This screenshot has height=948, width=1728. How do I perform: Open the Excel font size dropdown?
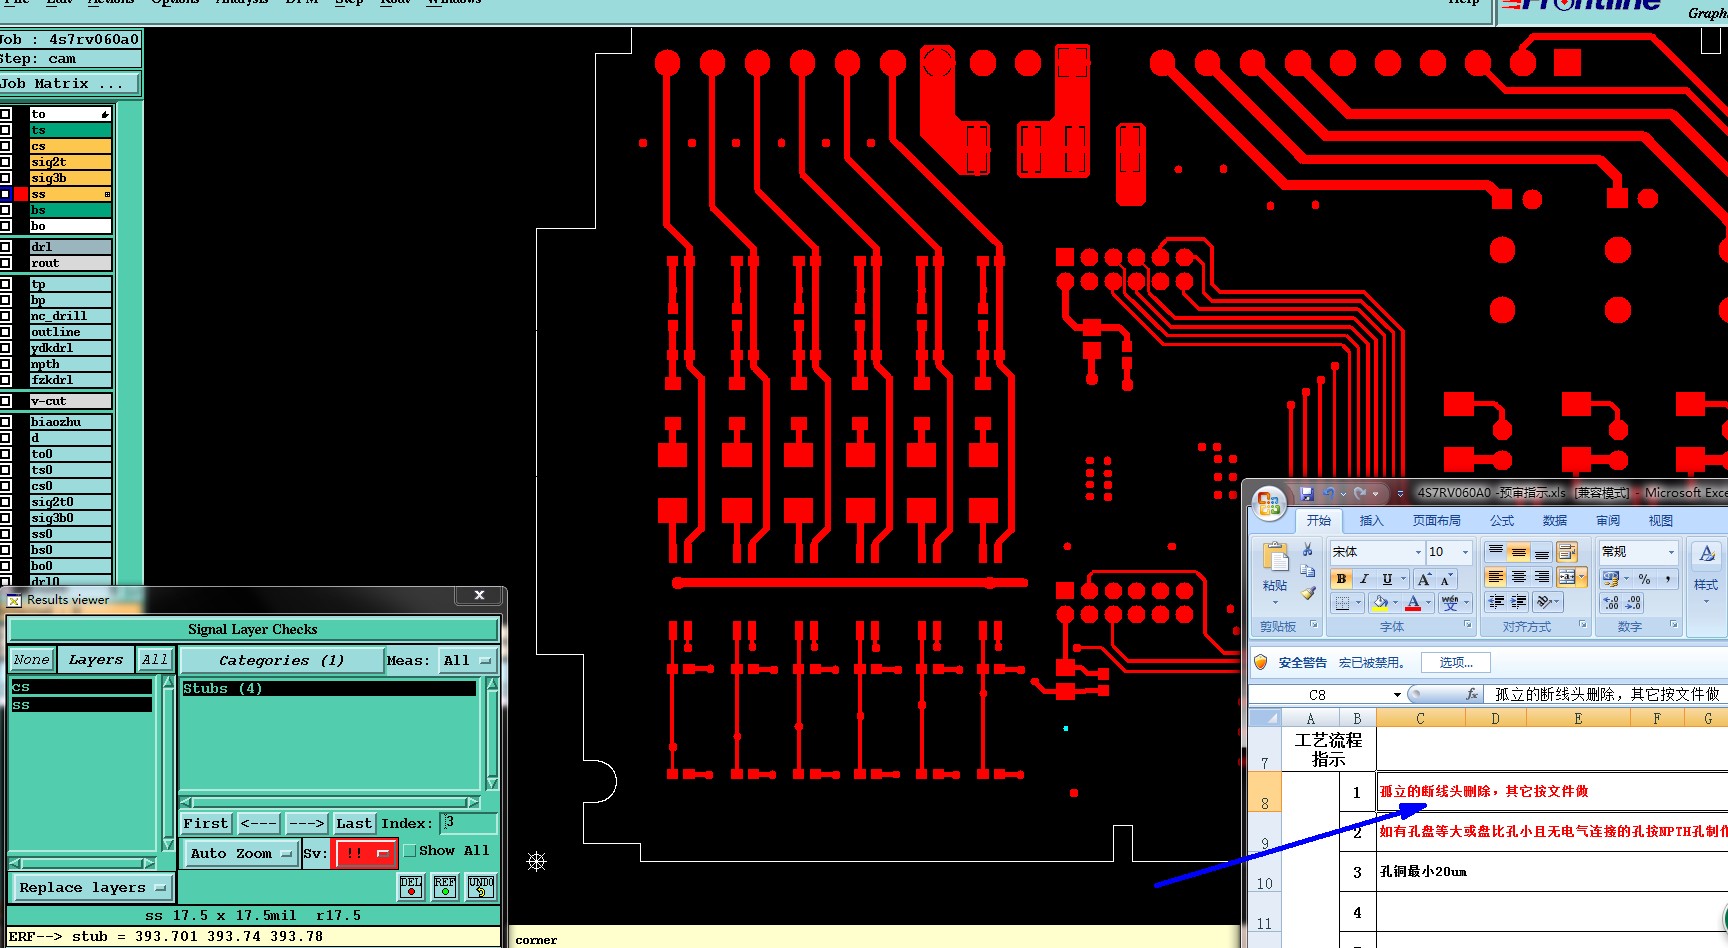click(x=1465, y=552)
